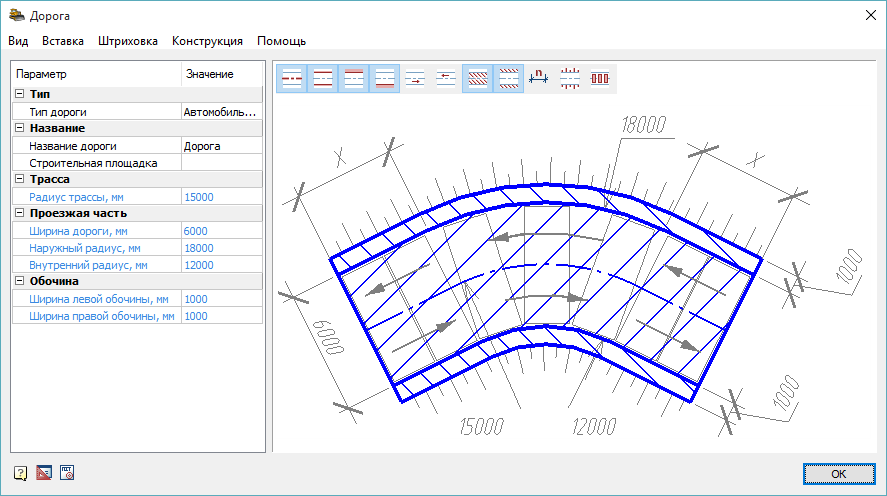
Task: Select the Строительная площадка parameter label
Action: coord(93,163)
